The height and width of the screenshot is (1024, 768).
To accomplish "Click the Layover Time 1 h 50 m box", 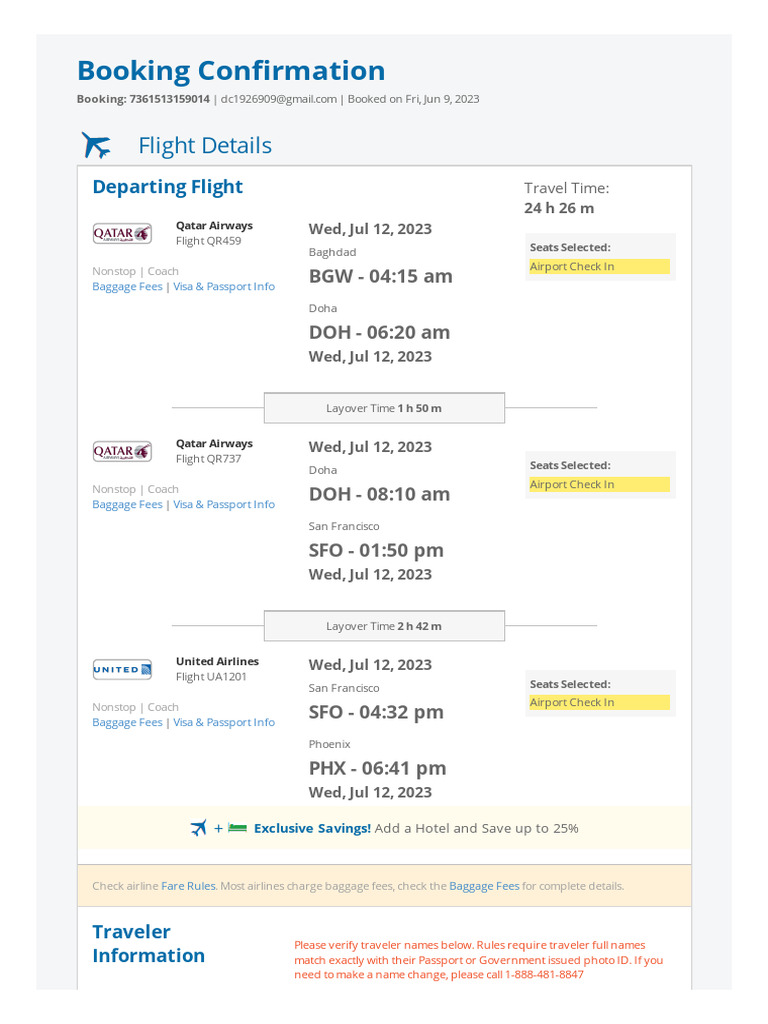I will coord(384,408).
